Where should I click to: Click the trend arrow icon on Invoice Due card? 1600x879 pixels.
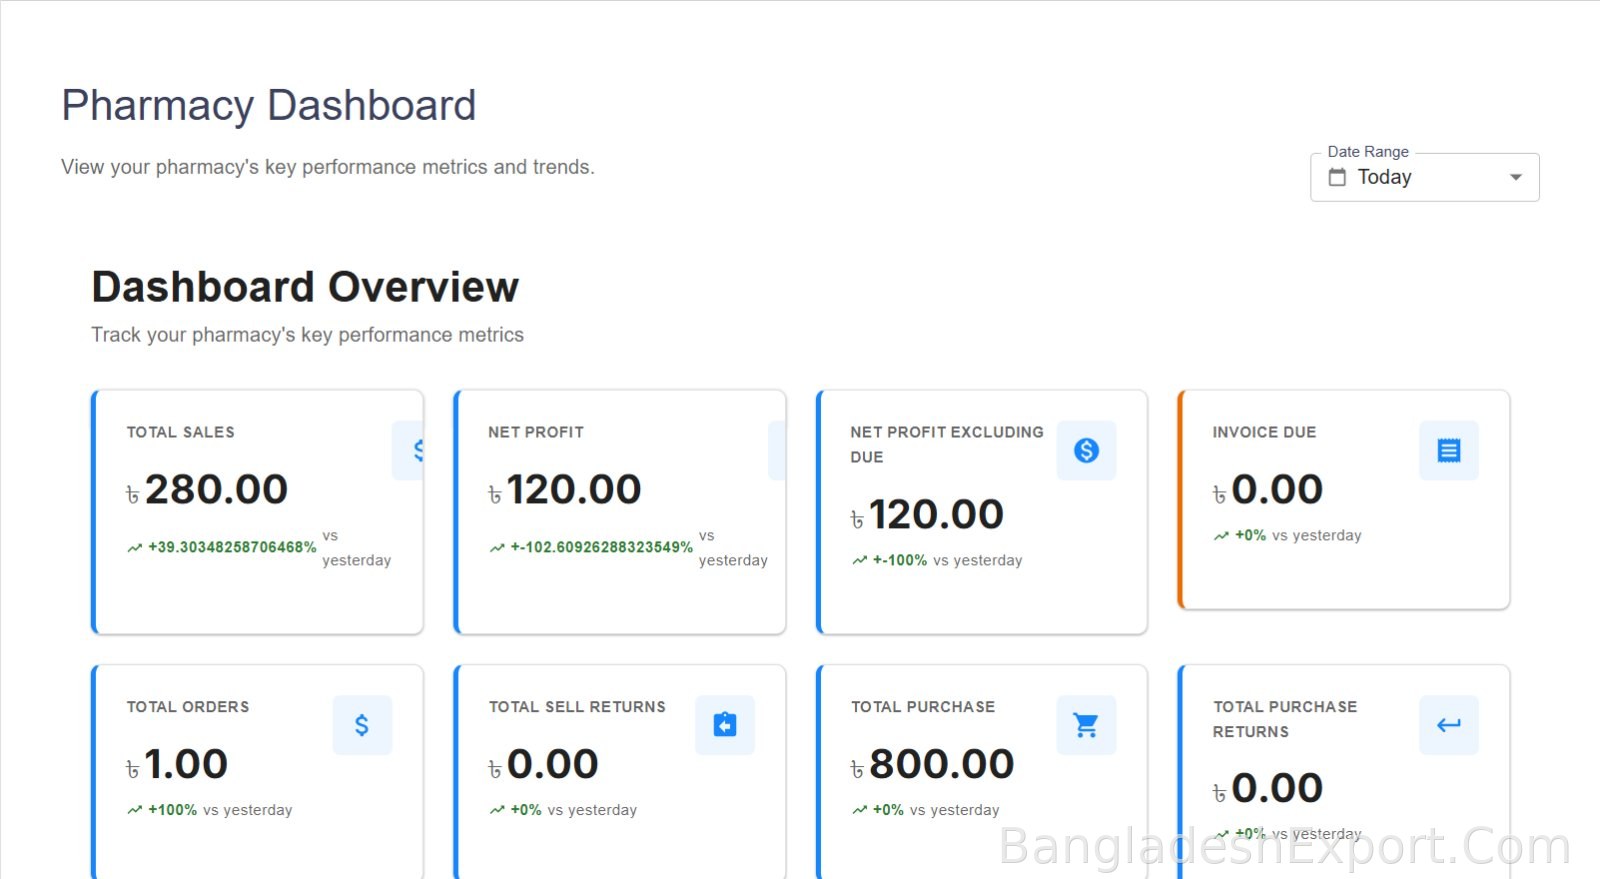pos(1221,536)
